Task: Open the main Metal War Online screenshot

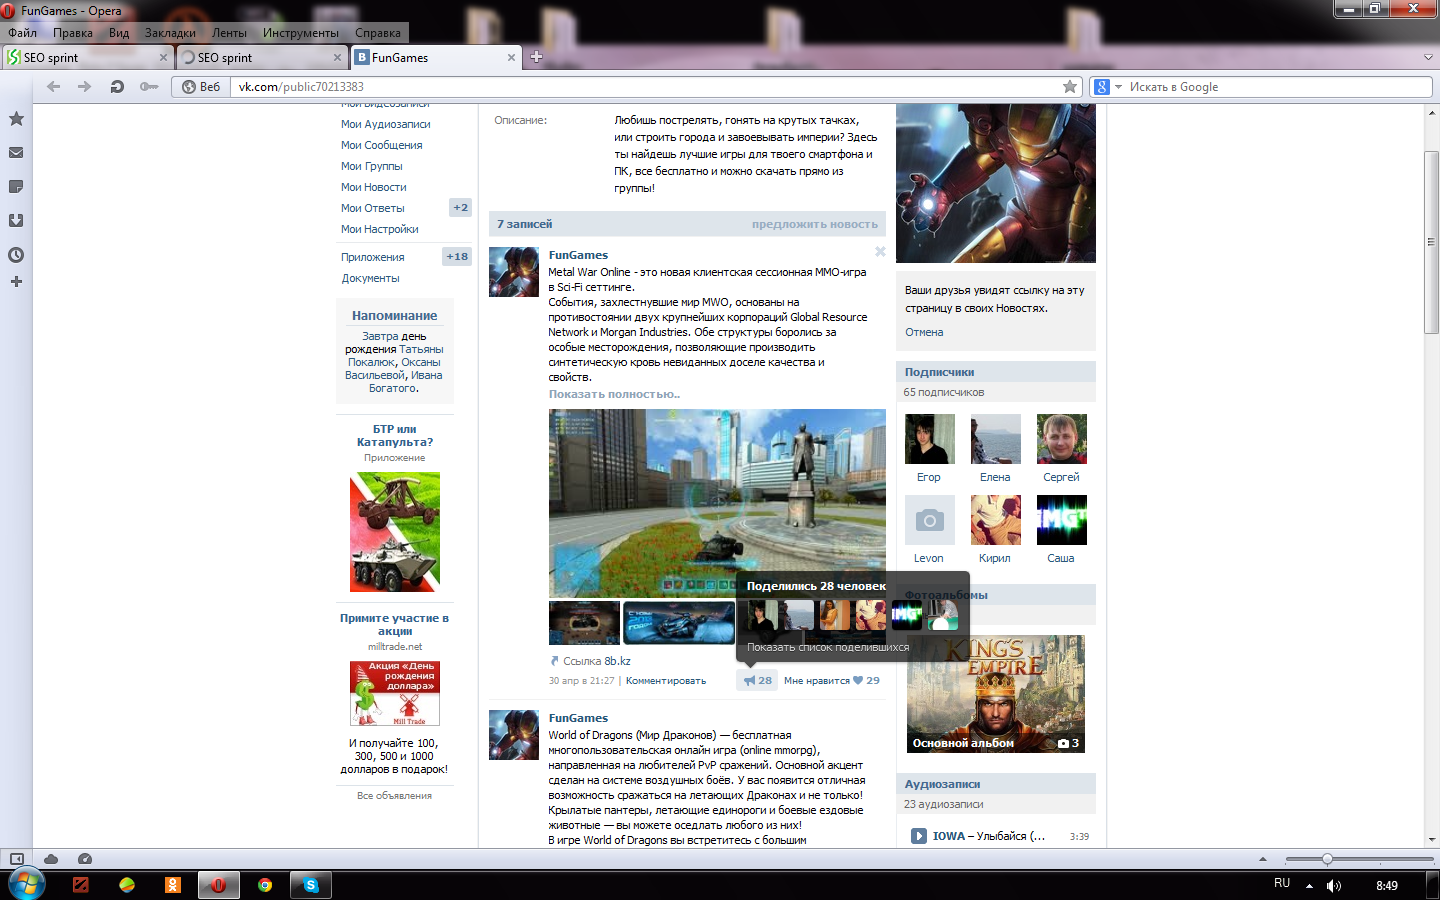Action: point(717,504)
